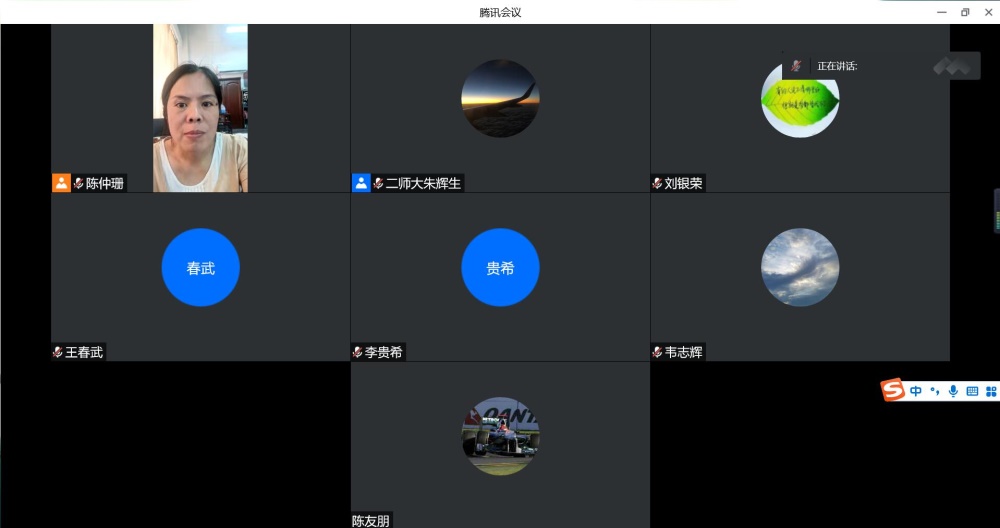1000x528 pixels.
Task: Open the Sogou toolbox grid icon
Action: point(991,391)
